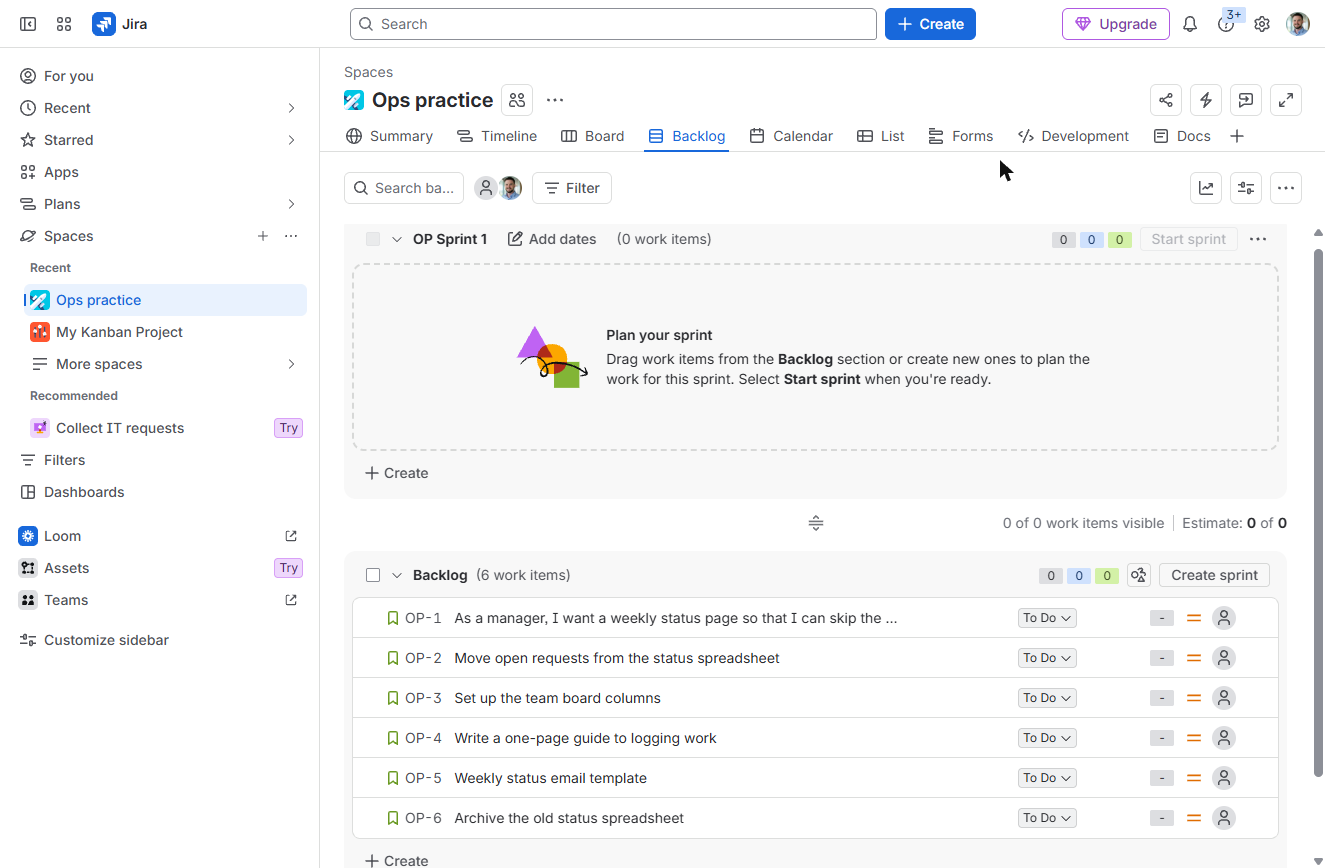Open the team members icon beside Ops practice
Viewport: 1325px width, 868px height.
pyautogui.click(x=517, y=100)
